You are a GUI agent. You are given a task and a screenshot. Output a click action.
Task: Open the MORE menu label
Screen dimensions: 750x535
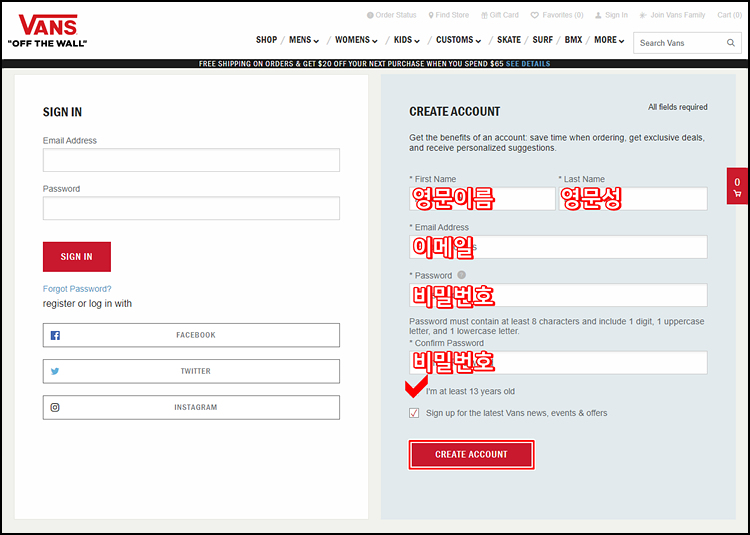pos(605,40)
